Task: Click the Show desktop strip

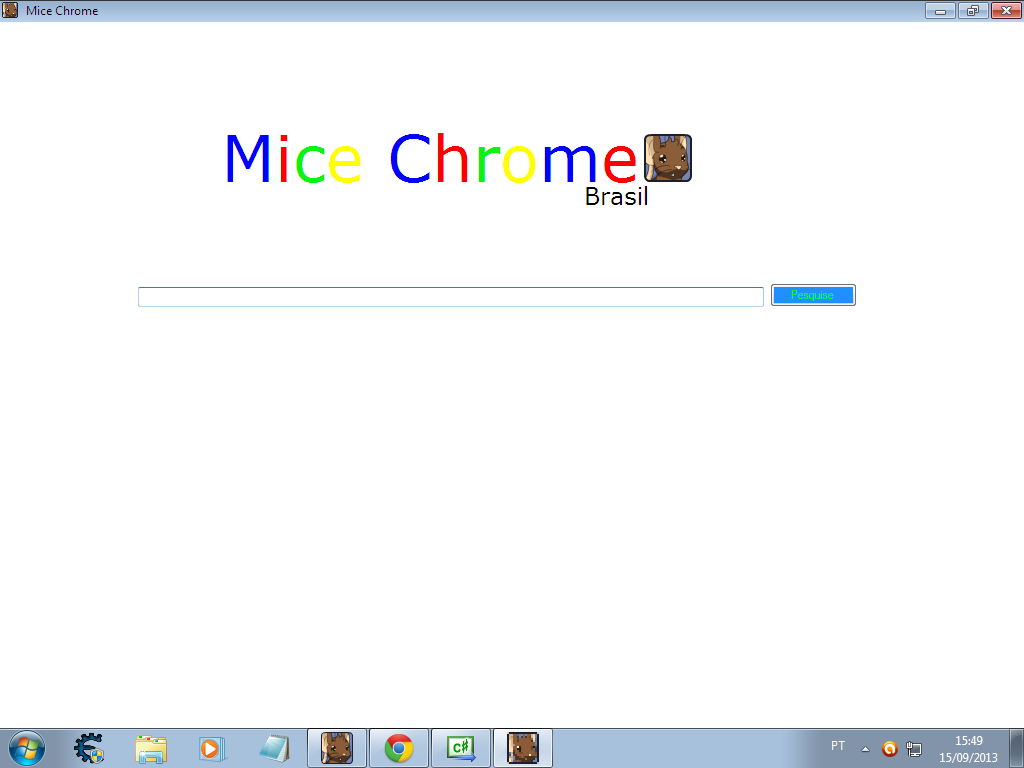Action: point(1017,748)
